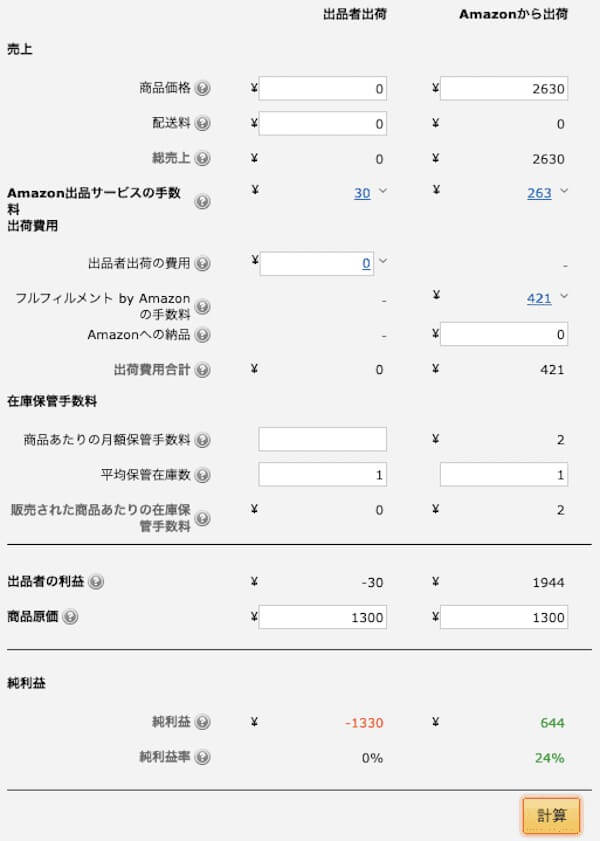Expand chevron beside FBA fee 421
Screen dimensions: 600x841
(564, 296)
